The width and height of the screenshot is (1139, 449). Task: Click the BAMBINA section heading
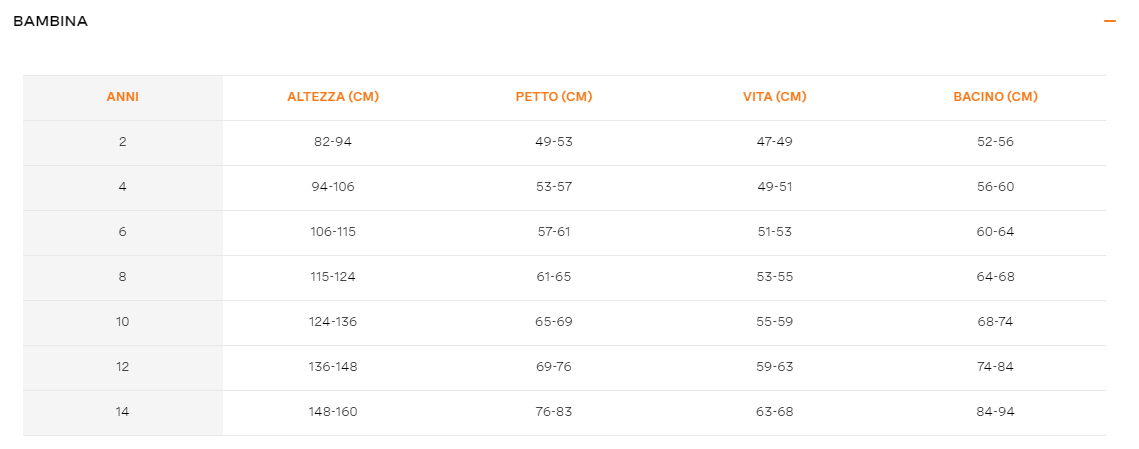(51, 21)
